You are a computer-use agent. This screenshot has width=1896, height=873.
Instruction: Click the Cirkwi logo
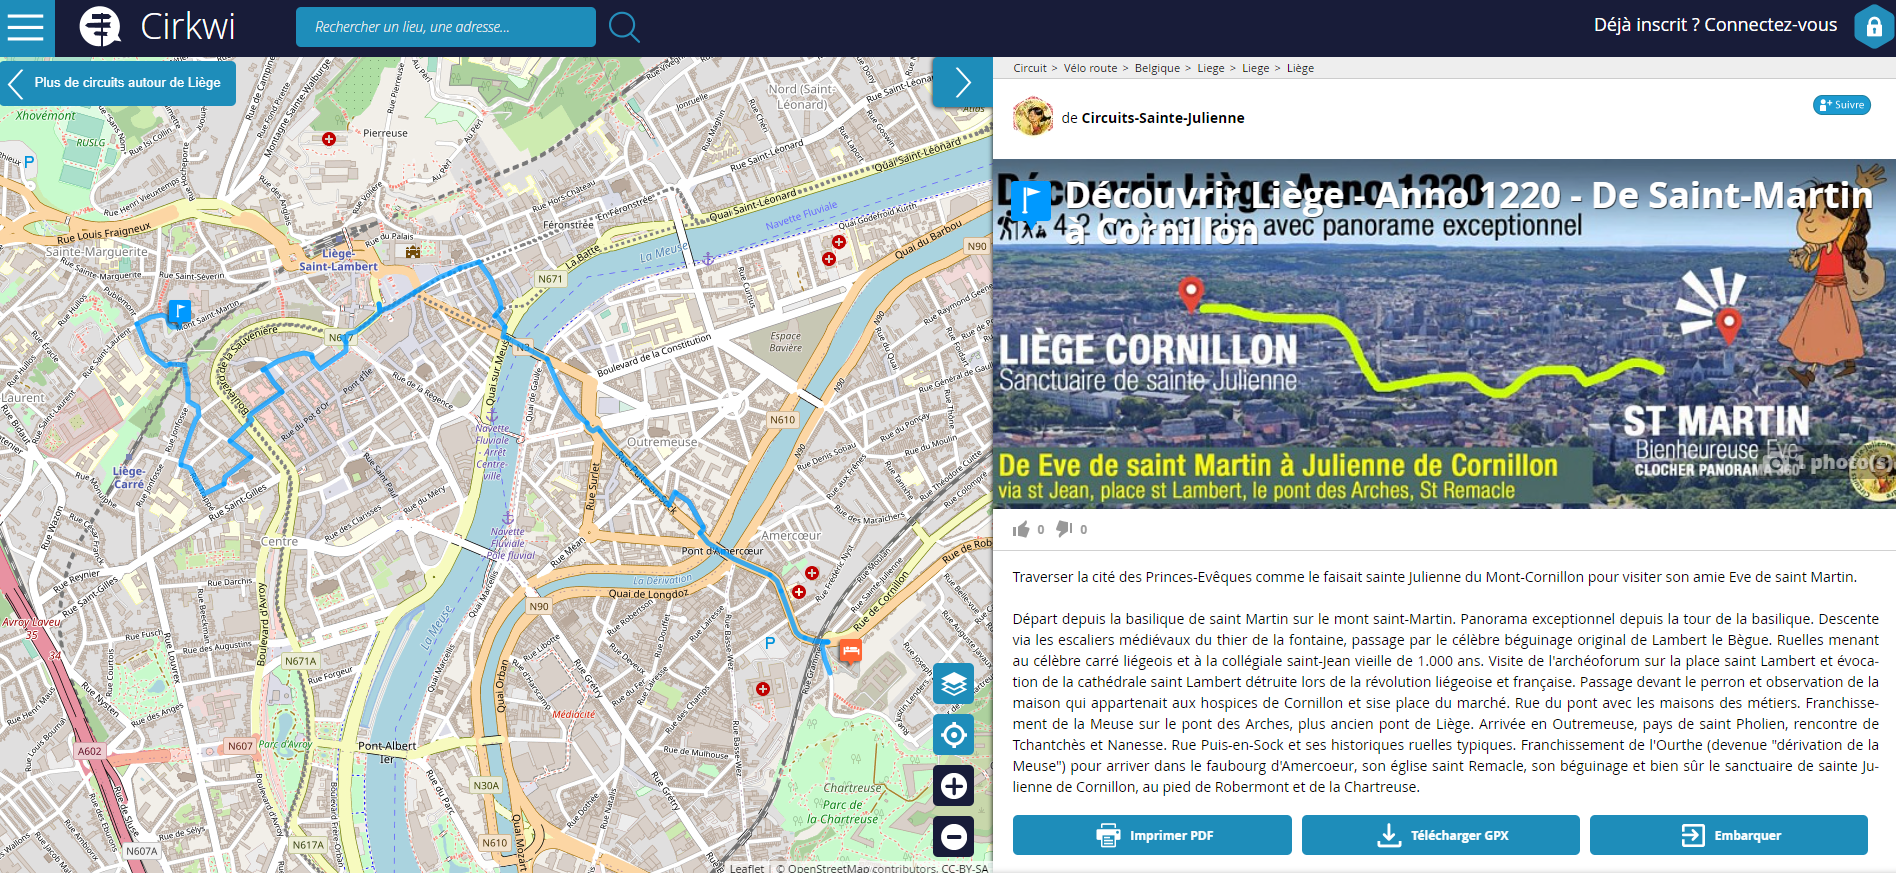157,27
